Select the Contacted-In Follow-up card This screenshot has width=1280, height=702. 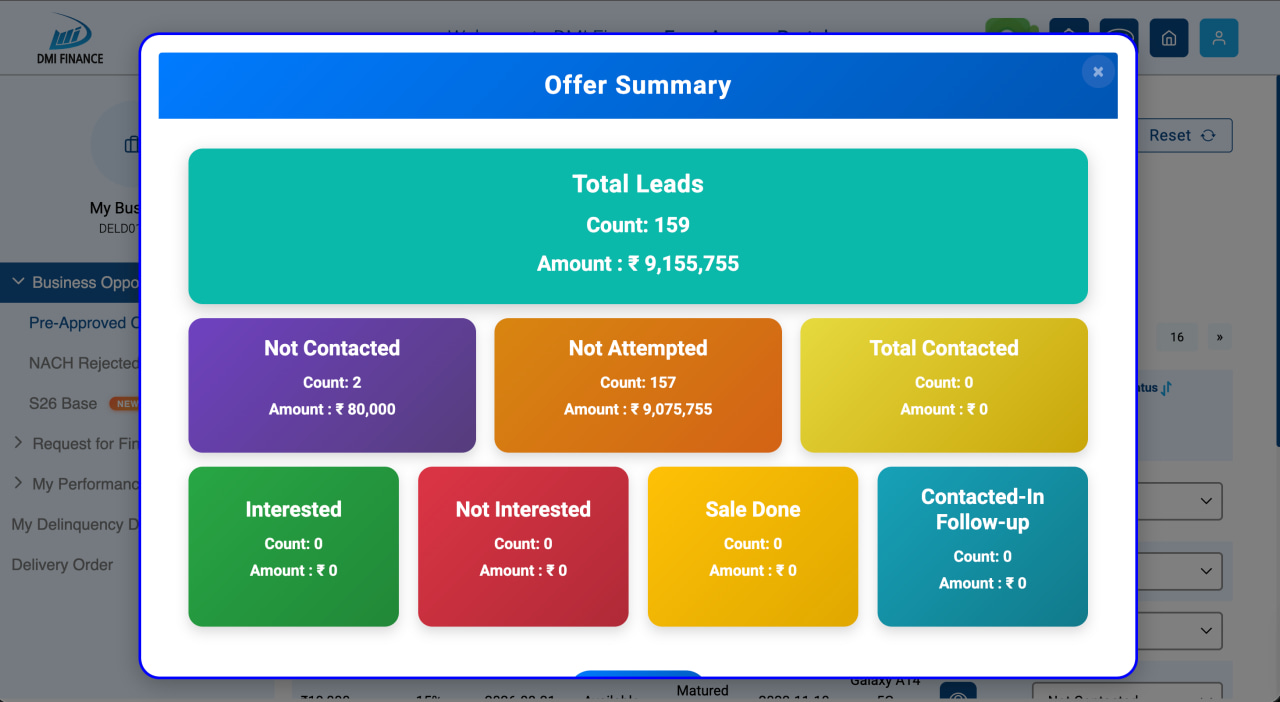tap(982, 547)
